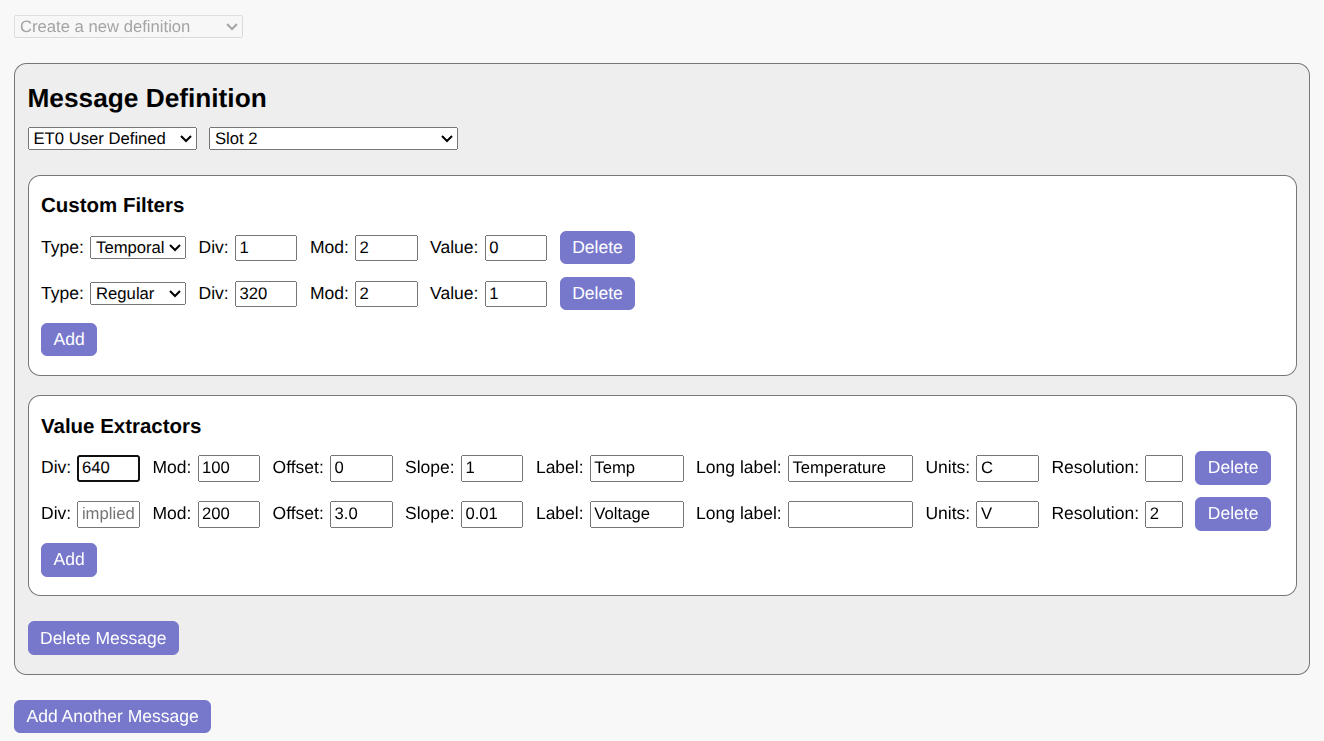Open the Temporal filter type dropdown
Viewport: 1324px width, 741px height.
click(138, 247)
